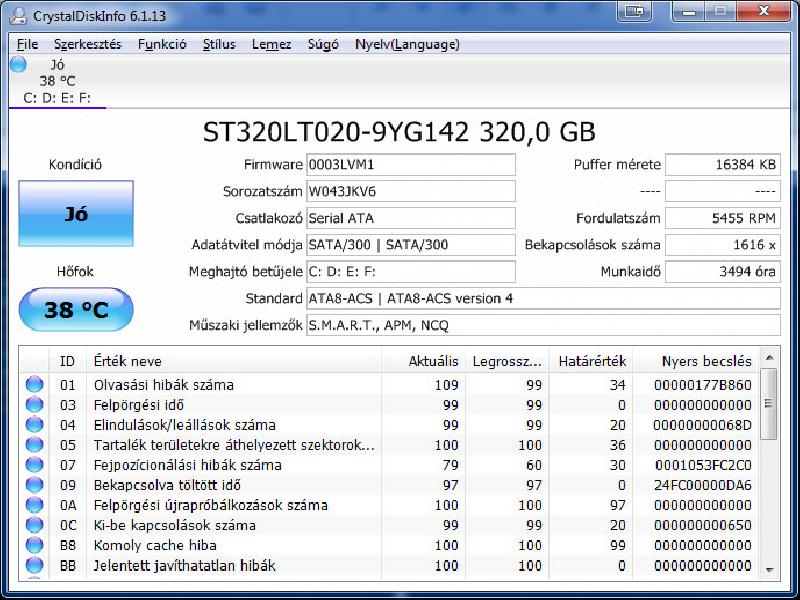800x600 pixels.
Task: Open the Súgó menu
Action: (323, 44)
